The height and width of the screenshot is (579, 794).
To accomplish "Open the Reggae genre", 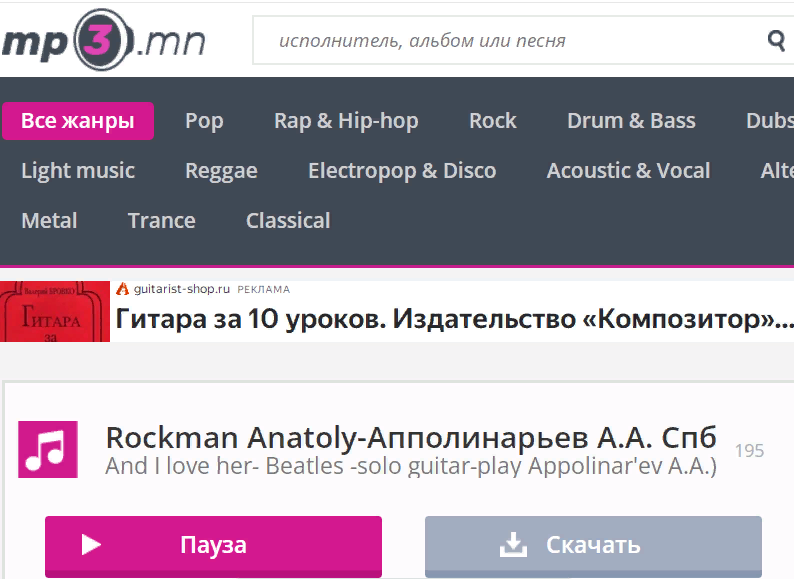I will (221, 171).
